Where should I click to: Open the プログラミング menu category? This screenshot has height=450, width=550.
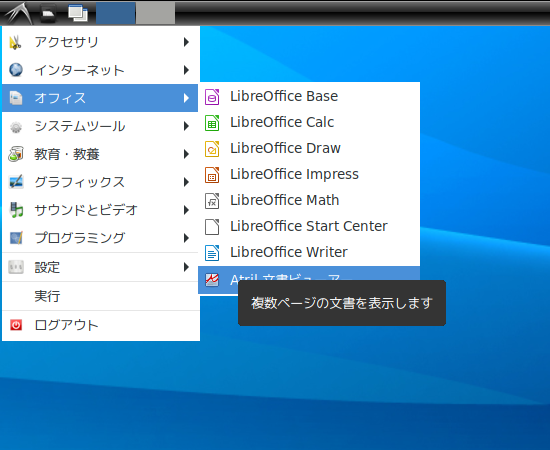pos(100,238)
